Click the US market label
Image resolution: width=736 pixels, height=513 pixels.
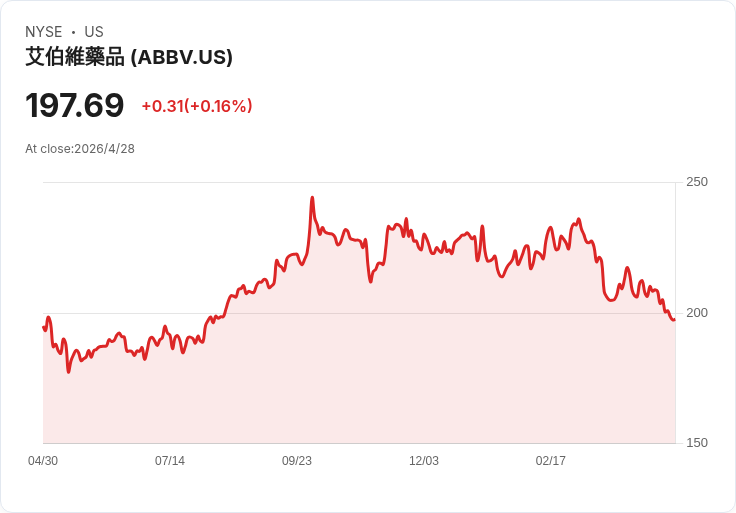coord(94,32)
